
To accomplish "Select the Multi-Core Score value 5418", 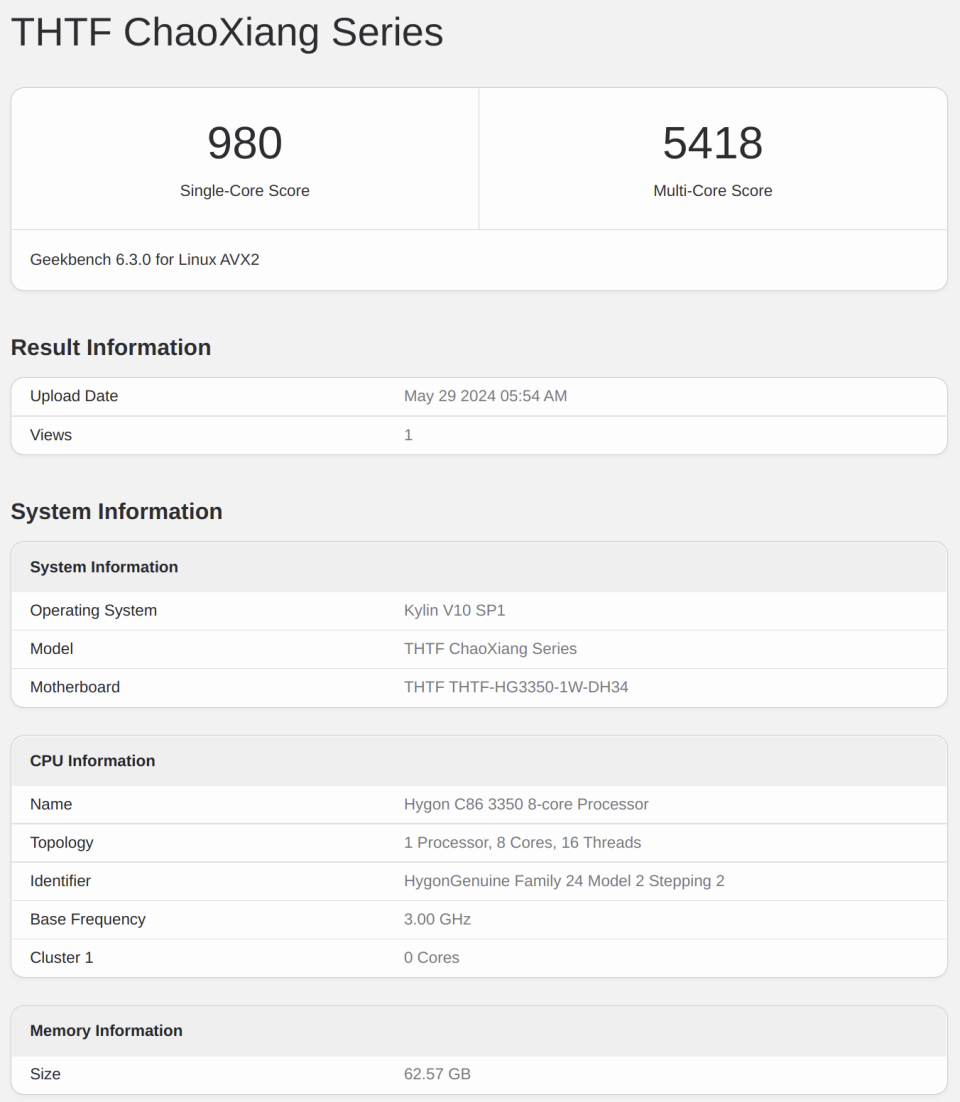I will coord(712,142).
